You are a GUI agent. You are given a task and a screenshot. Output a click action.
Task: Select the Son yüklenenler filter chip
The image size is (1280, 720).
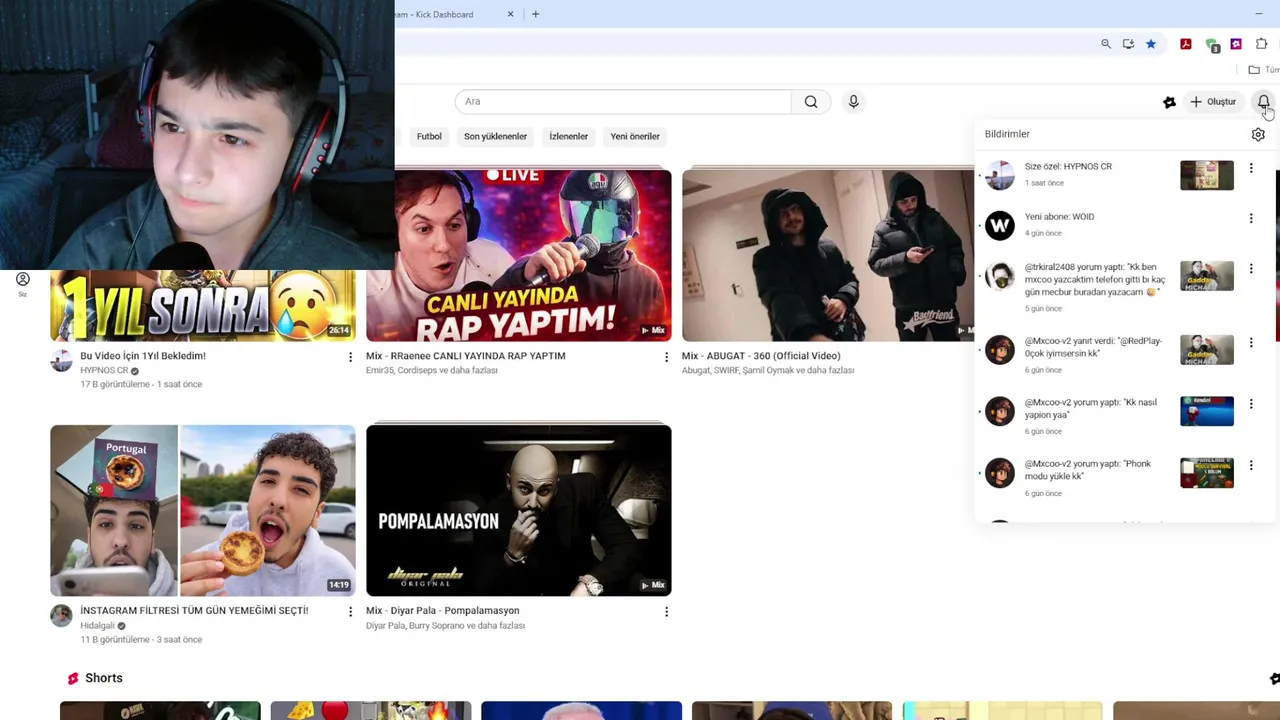[495, 136]
